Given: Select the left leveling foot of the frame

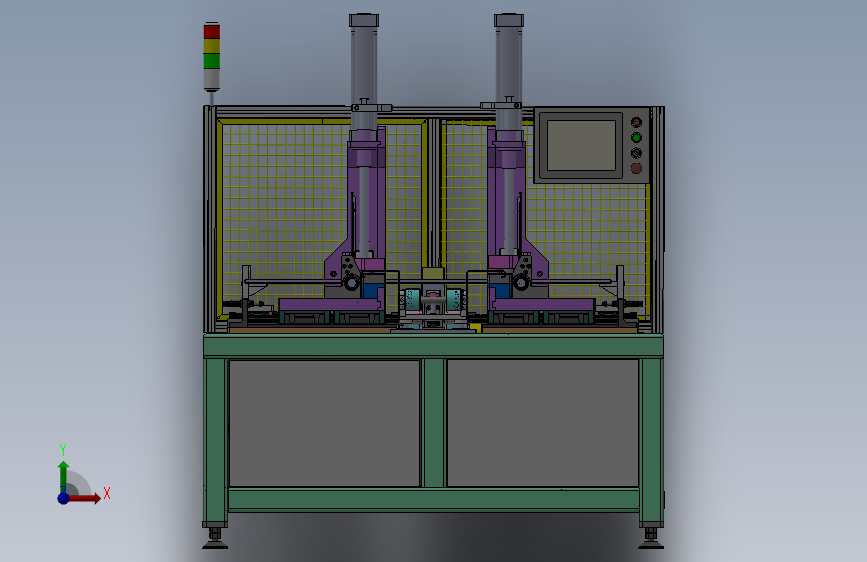Looking at the screenshot, I should point(215,538).
